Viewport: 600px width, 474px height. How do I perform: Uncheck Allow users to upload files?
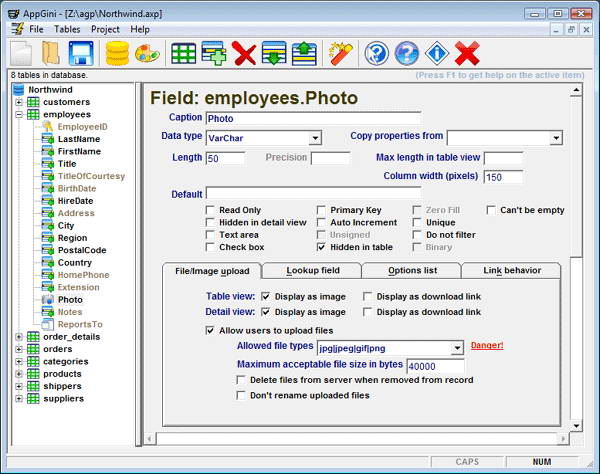tap(210, 330)
